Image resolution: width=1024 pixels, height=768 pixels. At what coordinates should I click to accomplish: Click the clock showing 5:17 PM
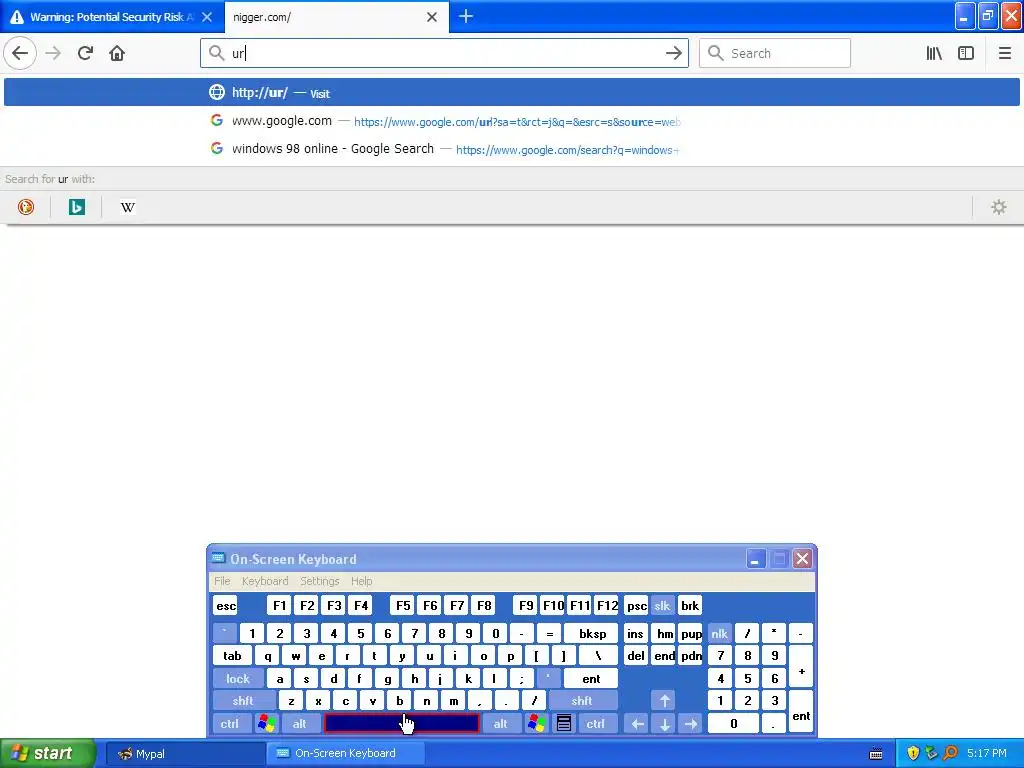986,754
